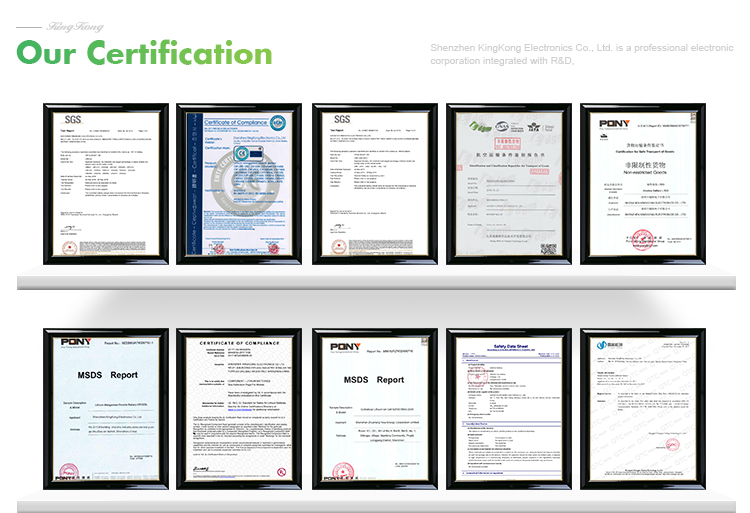This screenshot has height=513, width=750.
Task: Click the QR code on the DGM certificate
Action: point(548,249)
